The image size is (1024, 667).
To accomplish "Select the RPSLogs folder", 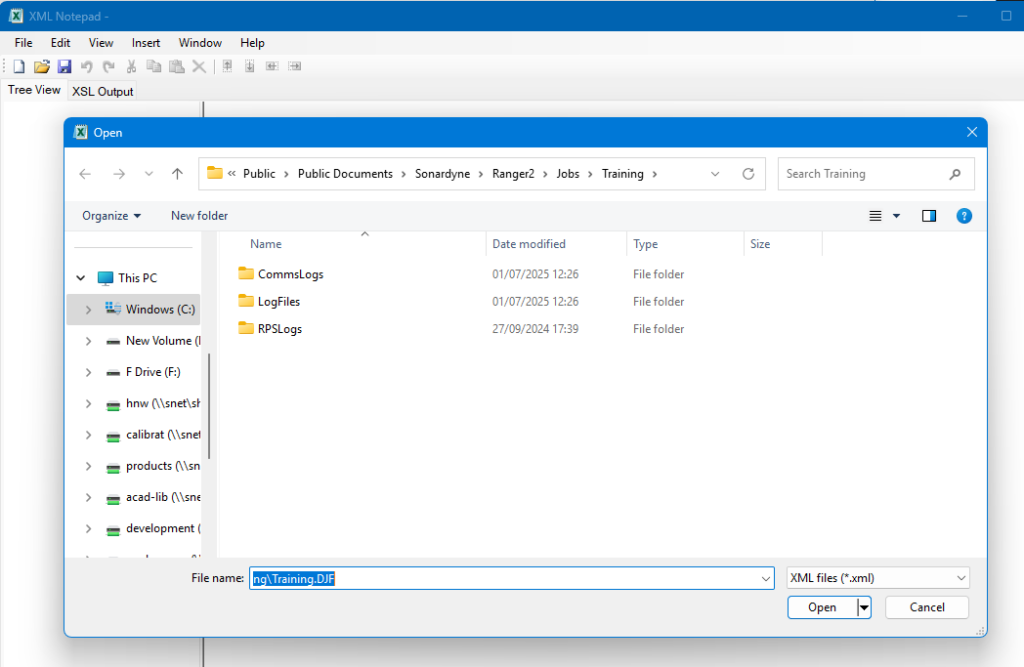I will coord(279,329).
